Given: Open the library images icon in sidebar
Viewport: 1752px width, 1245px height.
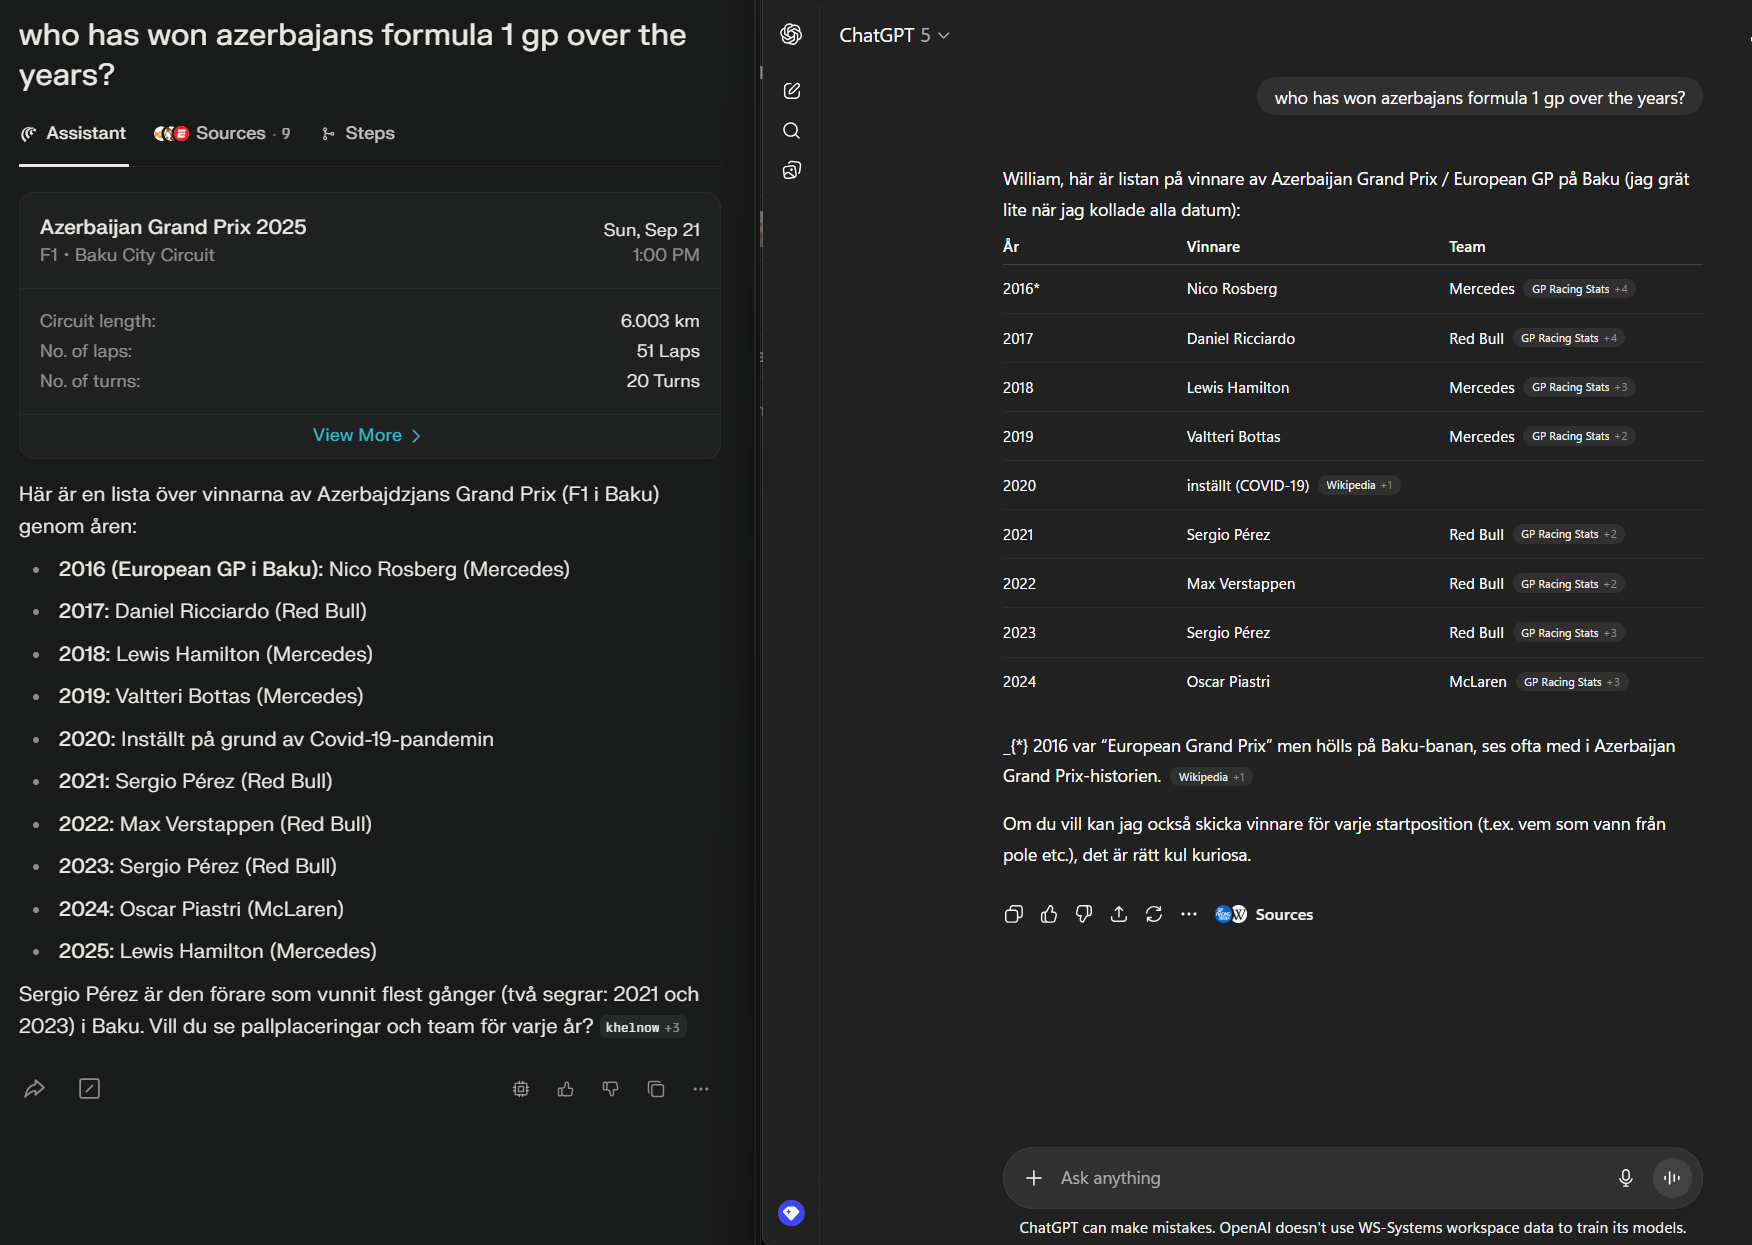Looking at the screenshot, I should (791, 170).
